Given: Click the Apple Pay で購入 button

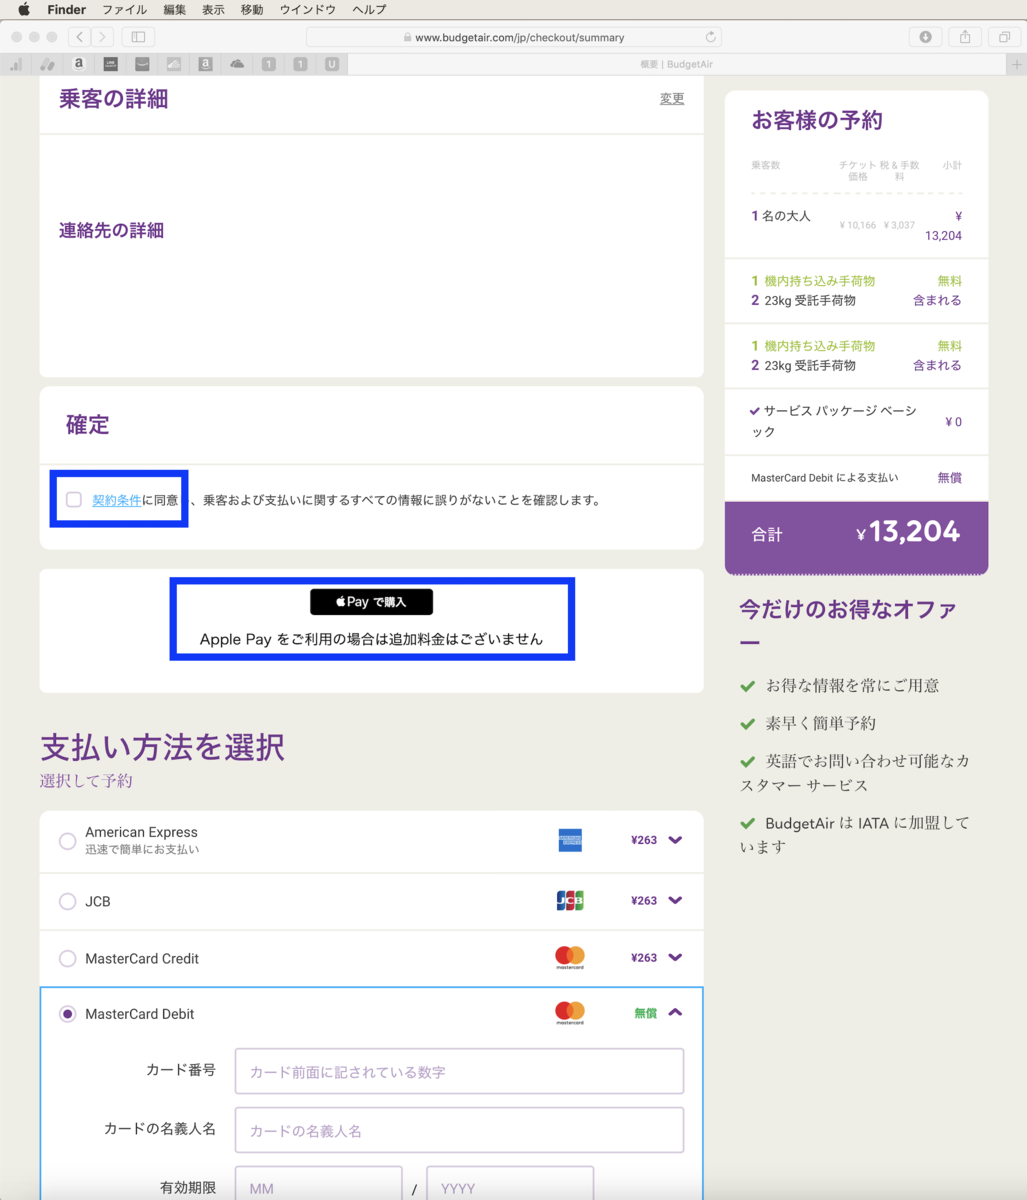Looking at the screenshot, I should [371, 601].
